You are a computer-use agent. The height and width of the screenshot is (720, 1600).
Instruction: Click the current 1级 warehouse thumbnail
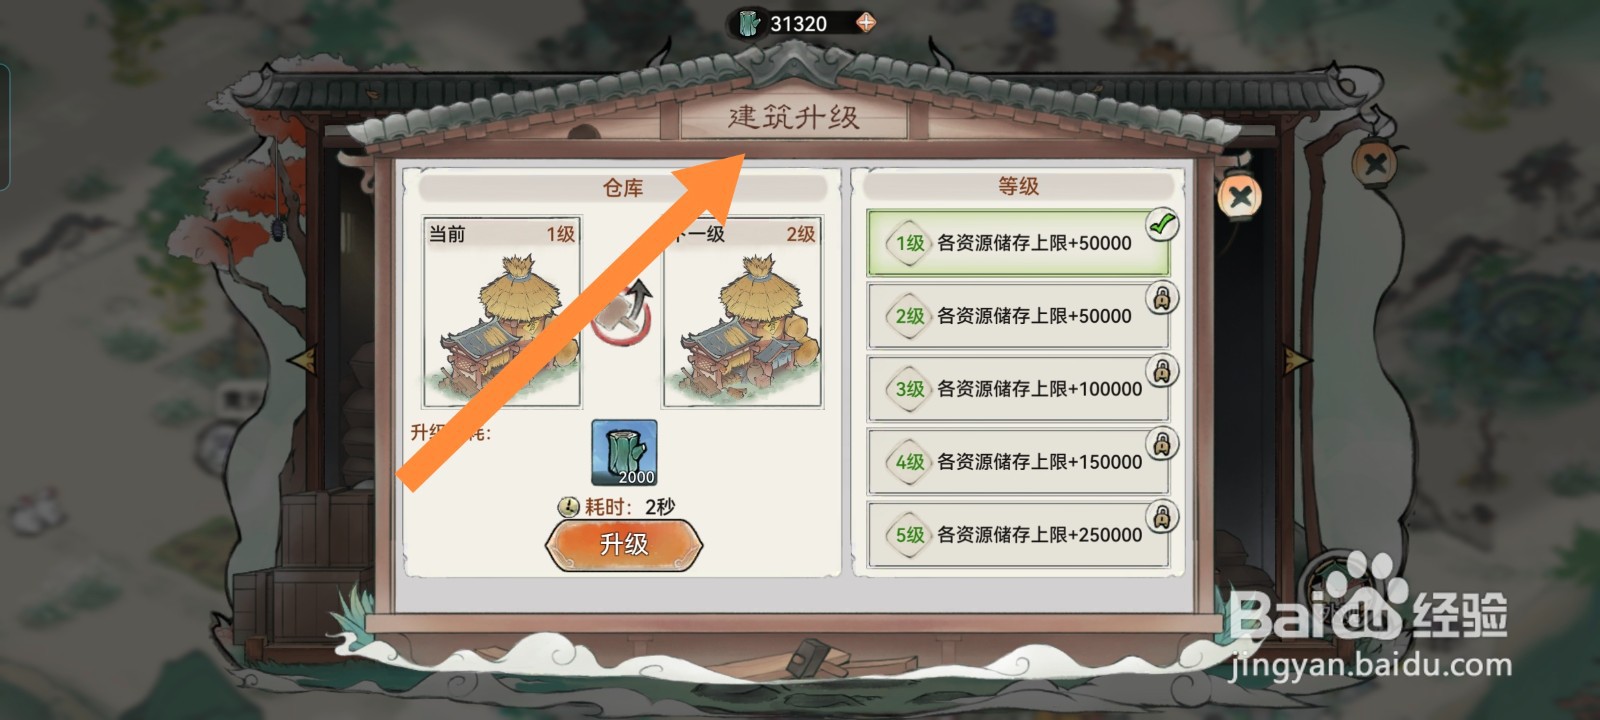[503, 313]
